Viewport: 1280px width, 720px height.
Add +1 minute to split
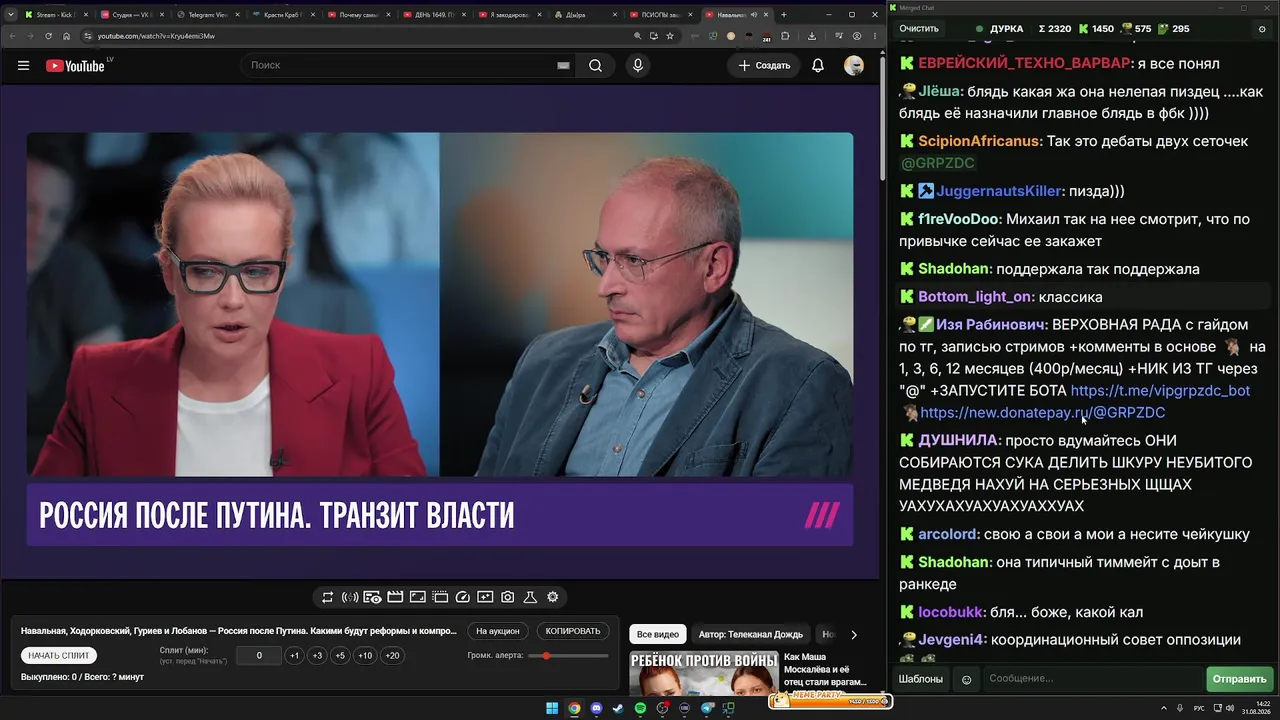294,655
